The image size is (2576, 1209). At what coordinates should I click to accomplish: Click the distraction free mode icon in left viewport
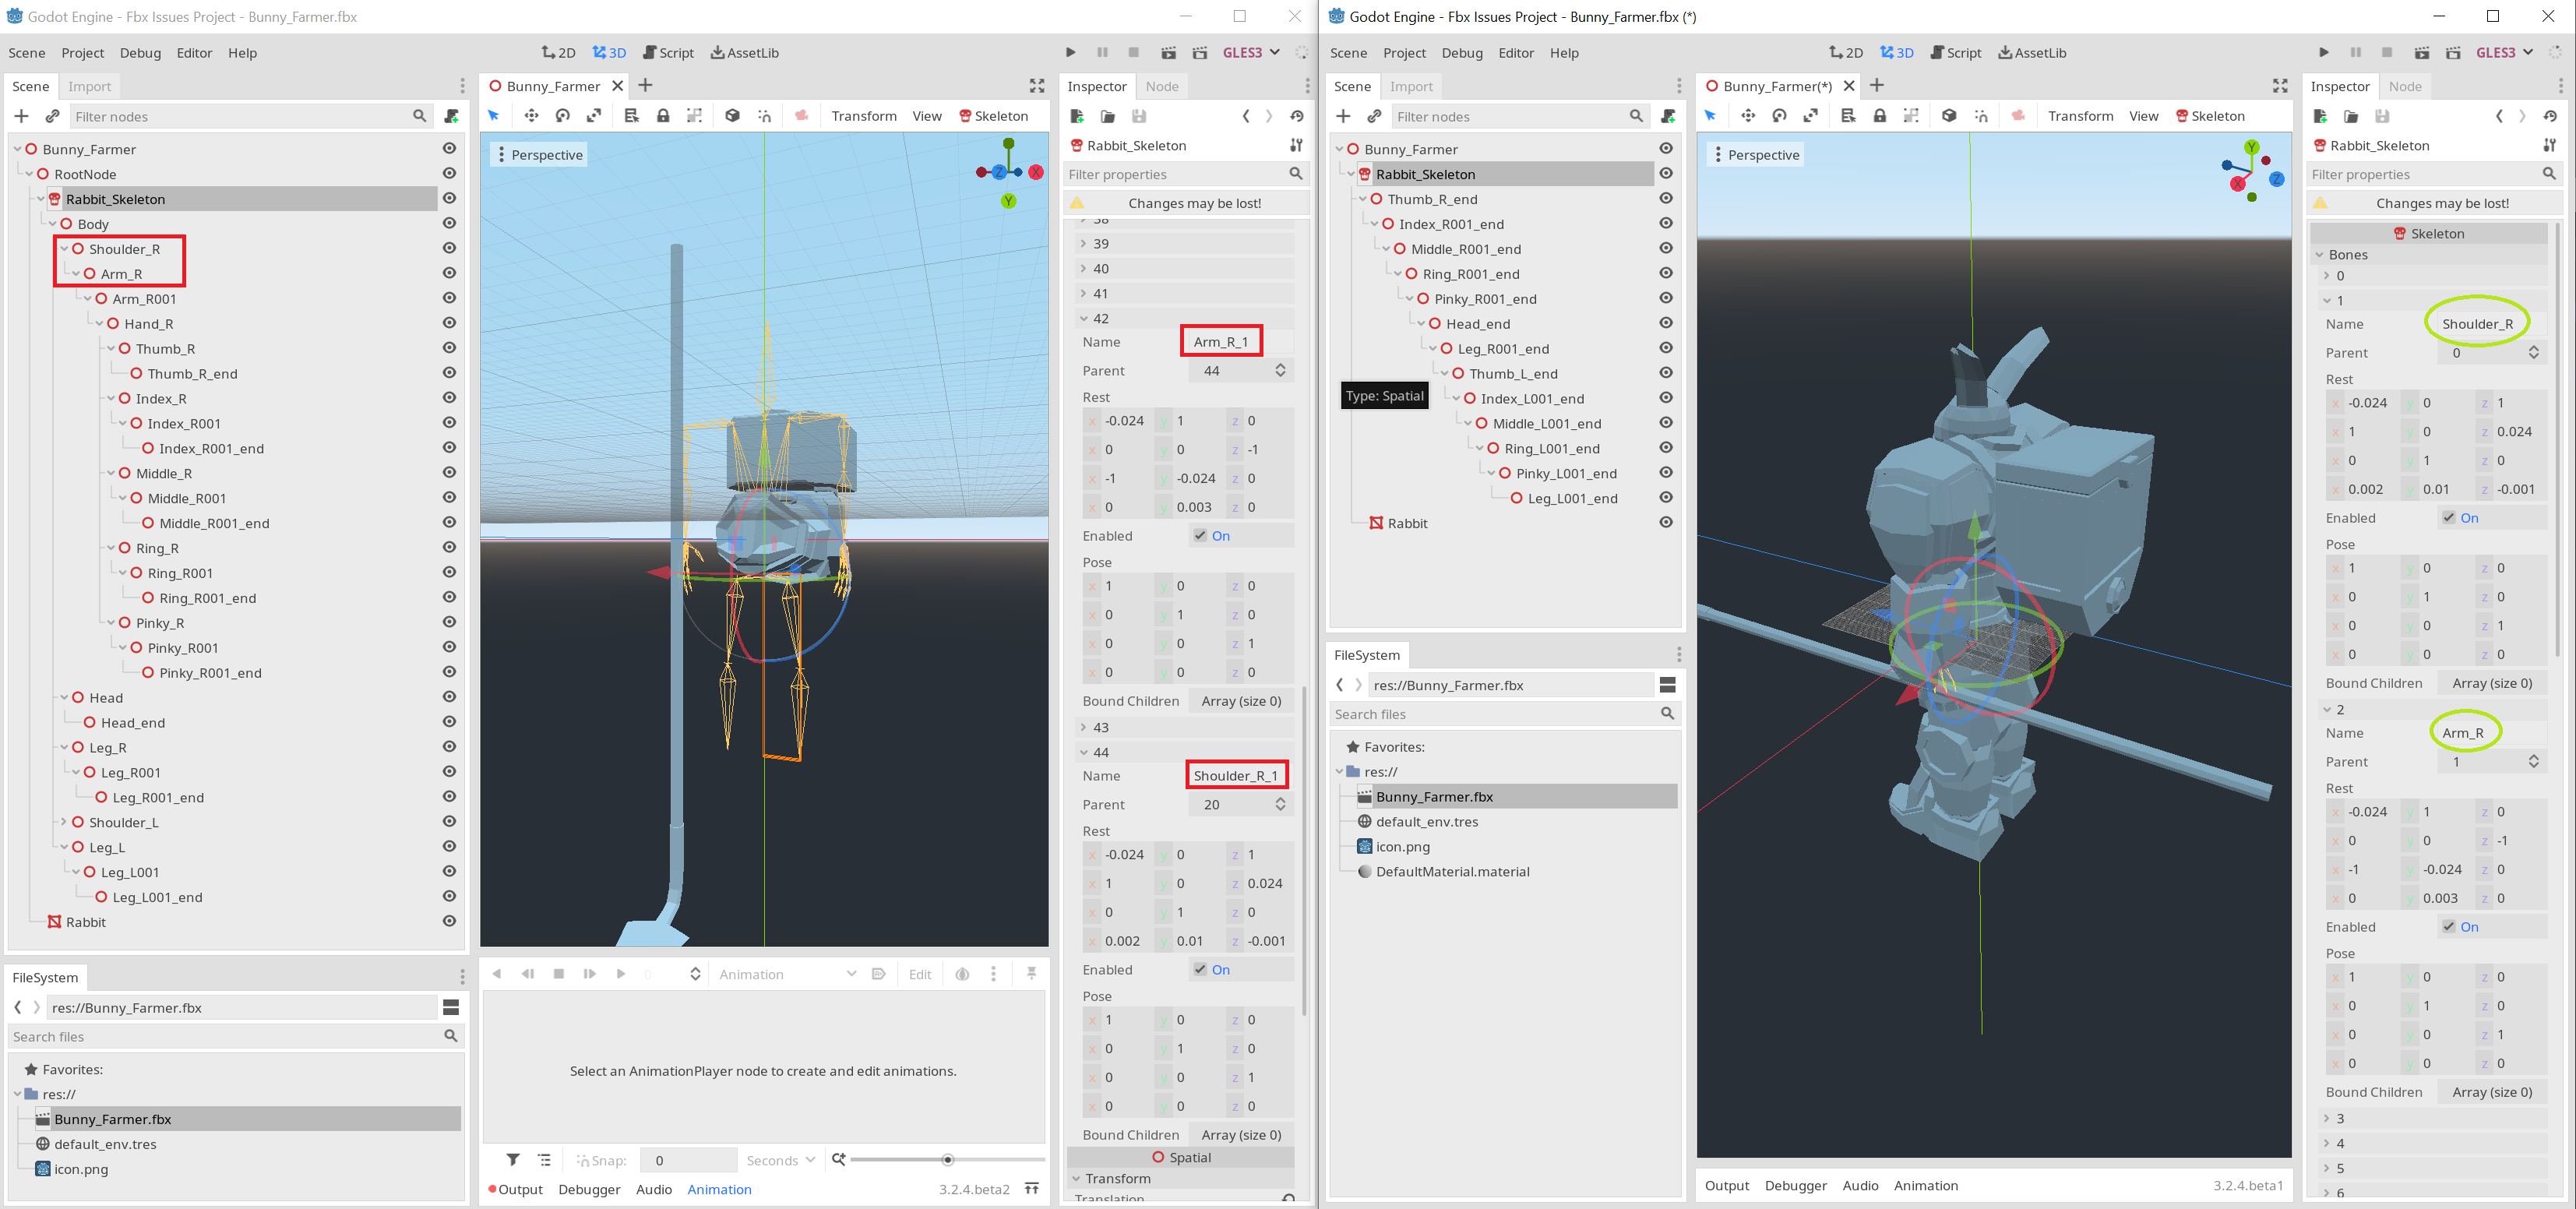[1037, 86]
